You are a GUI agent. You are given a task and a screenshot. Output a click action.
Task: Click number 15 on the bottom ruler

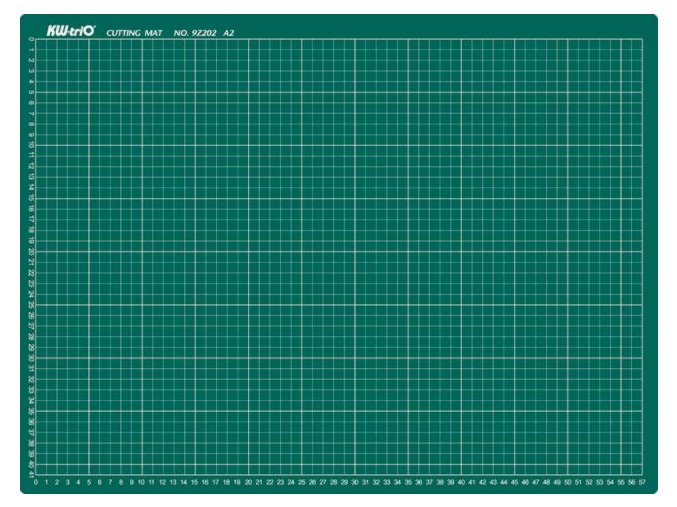[195, 482]
